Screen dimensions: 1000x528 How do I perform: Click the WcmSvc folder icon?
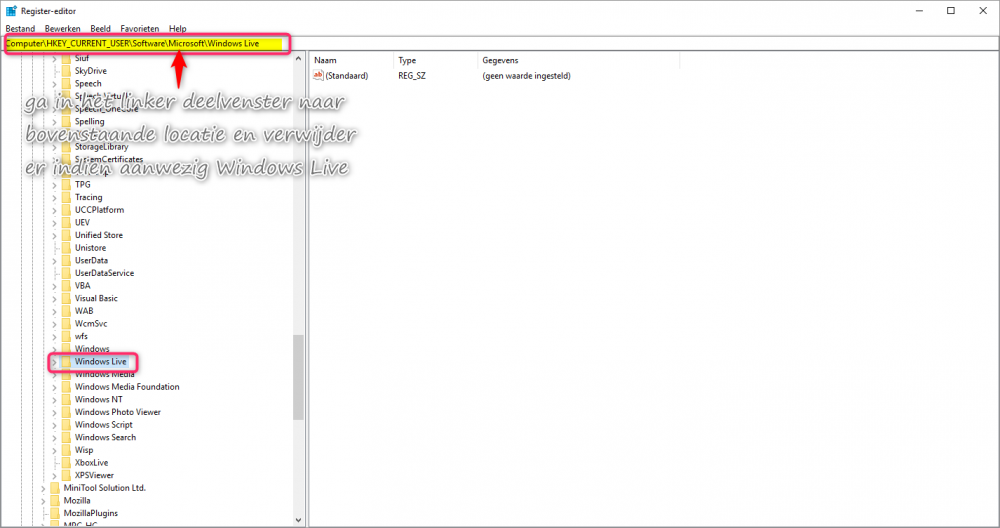(x=66, y=323)
